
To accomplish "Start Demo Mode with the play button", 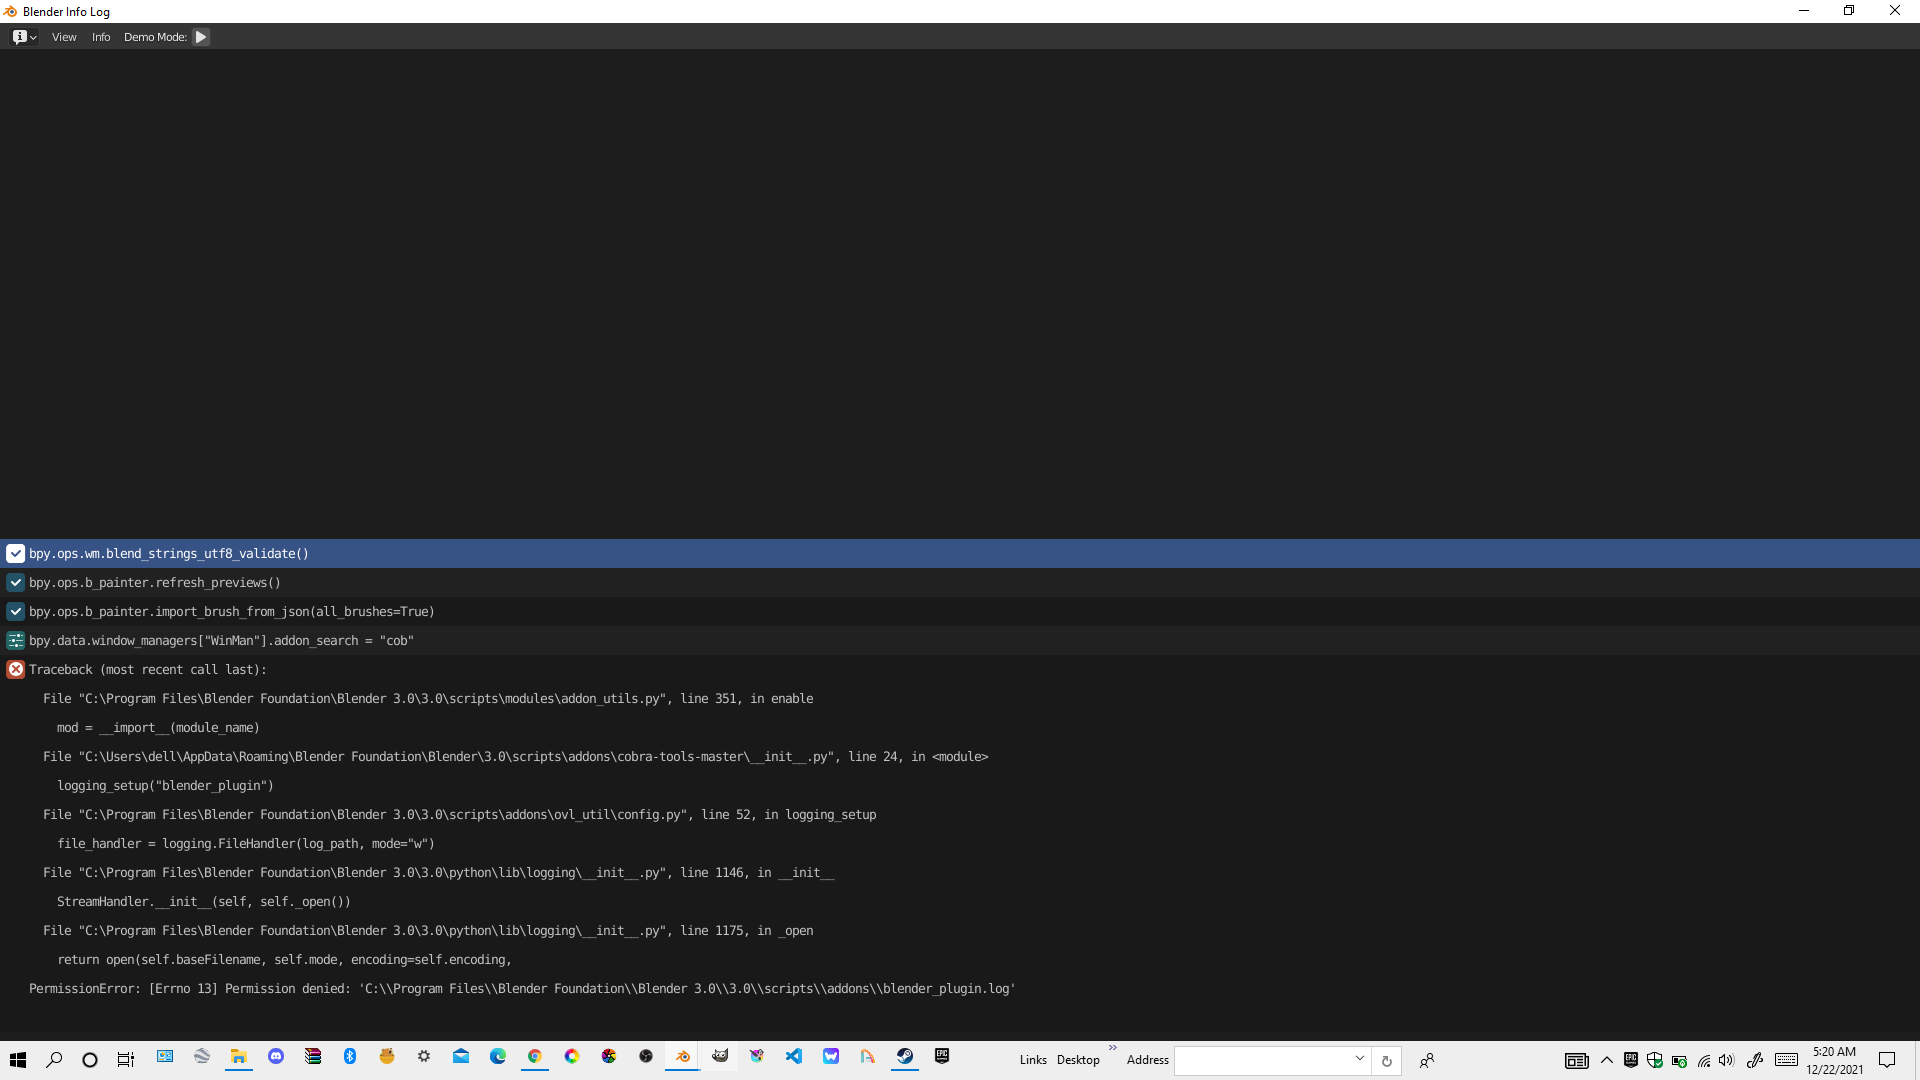I will pos(200,36).
